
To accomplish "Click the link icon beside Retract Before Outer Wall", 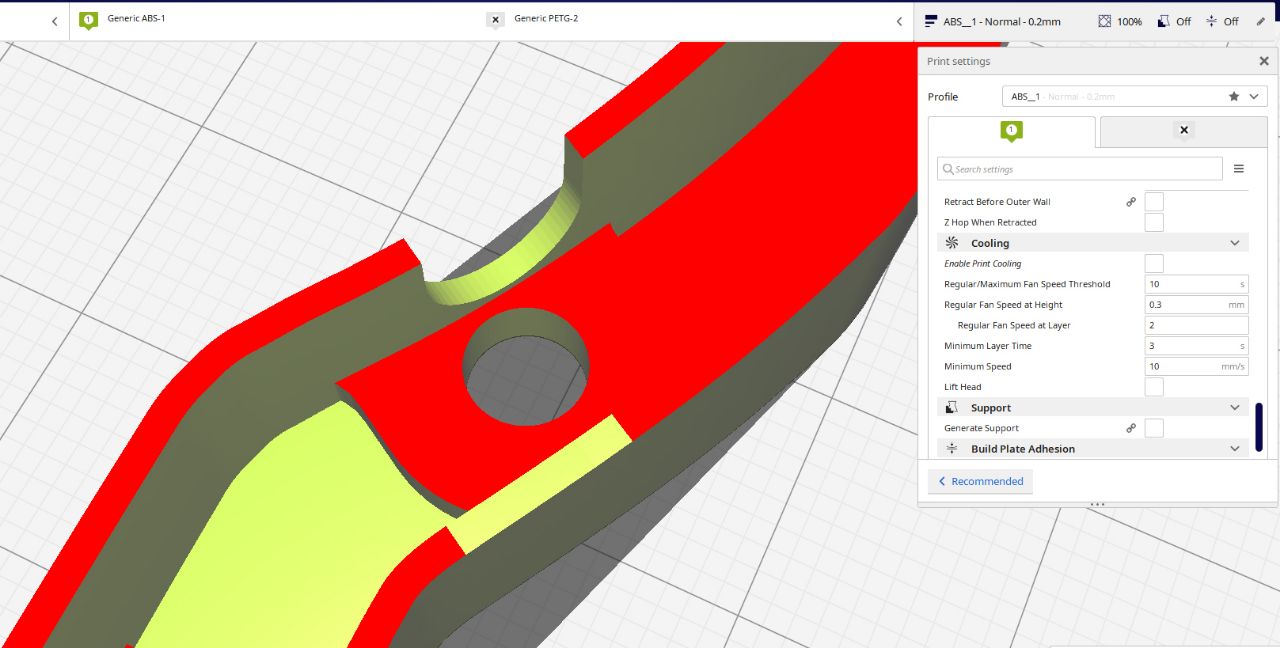I will click(x=1131, y=202).
